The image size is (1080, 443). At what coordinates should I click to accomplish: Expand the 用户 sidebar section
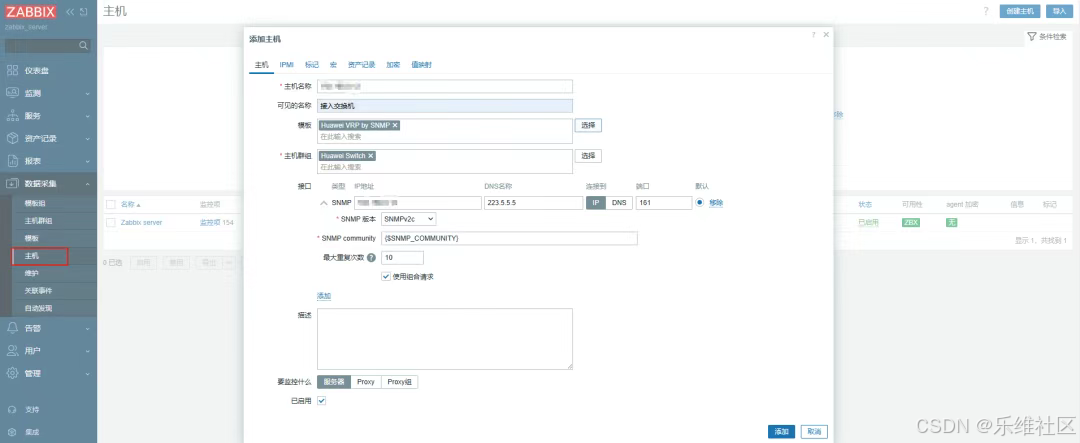click(x=88, y=351)
